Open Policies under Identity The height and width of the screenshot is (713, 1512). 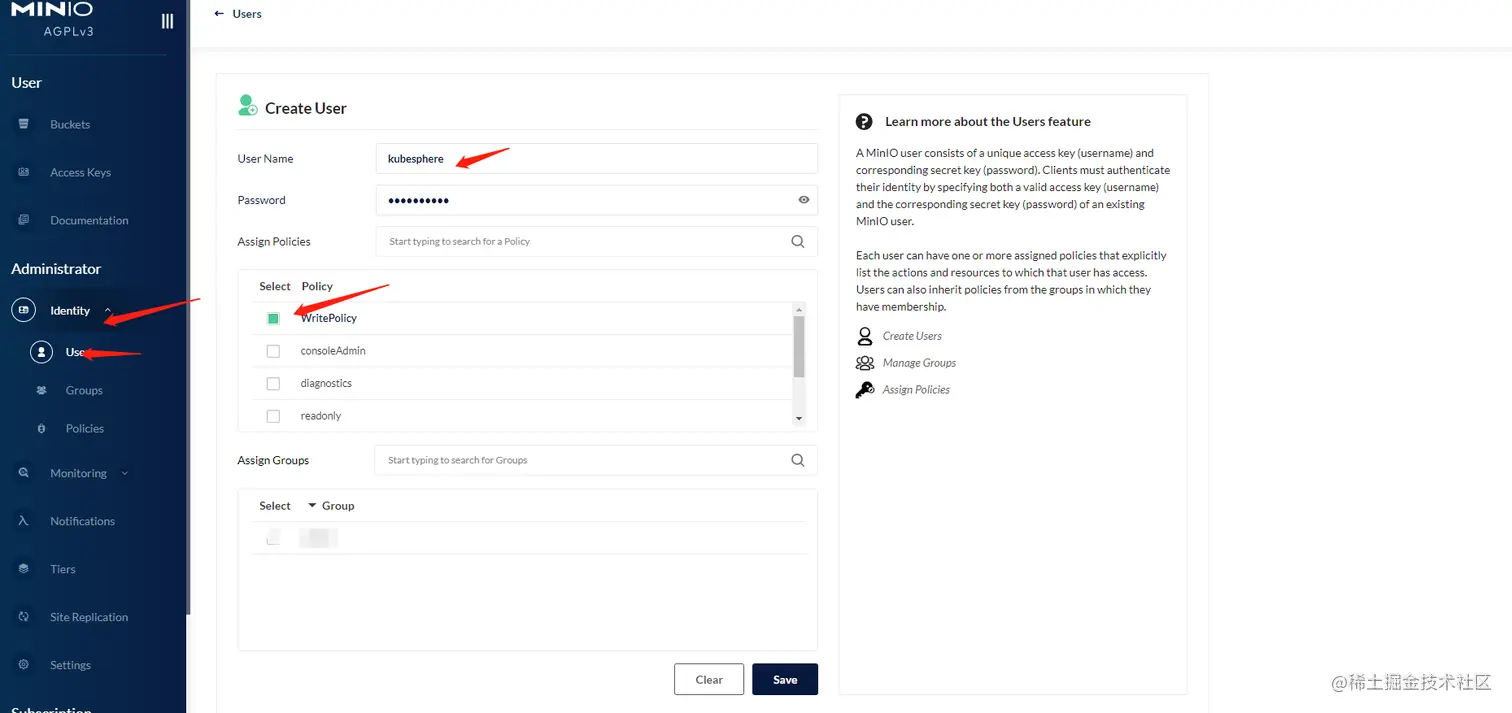[85, 429]
